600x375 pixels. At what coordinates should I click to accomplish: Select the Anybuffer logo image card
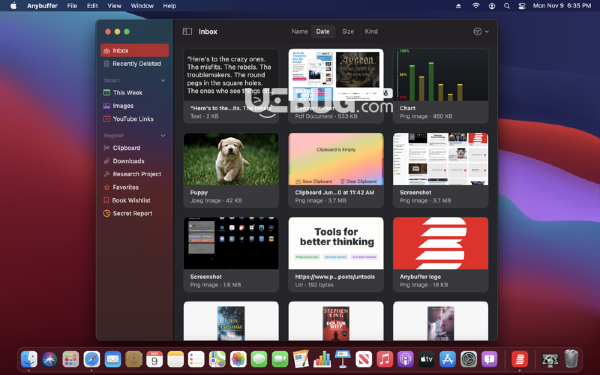click(440, 254)
